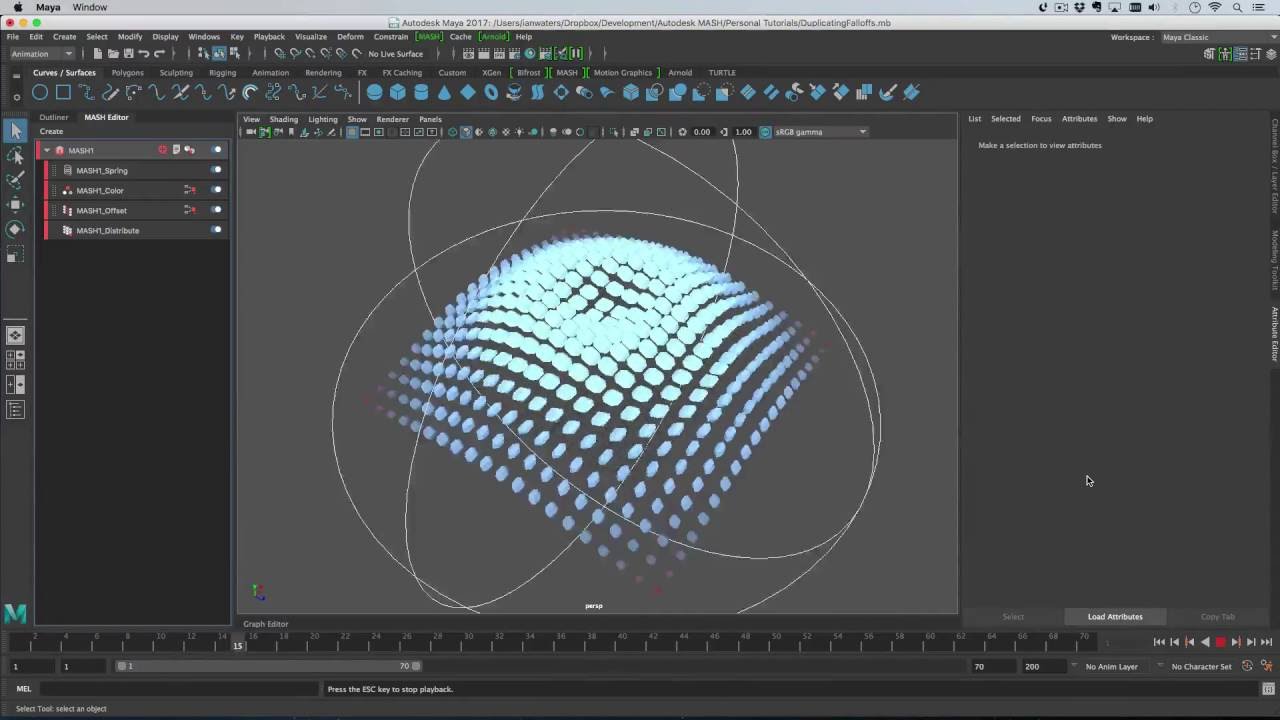Viewport: 1280px width, 720px height.
Task: Click the four-view layout icon
Action: pyautogui.click(x=15, y=360)
